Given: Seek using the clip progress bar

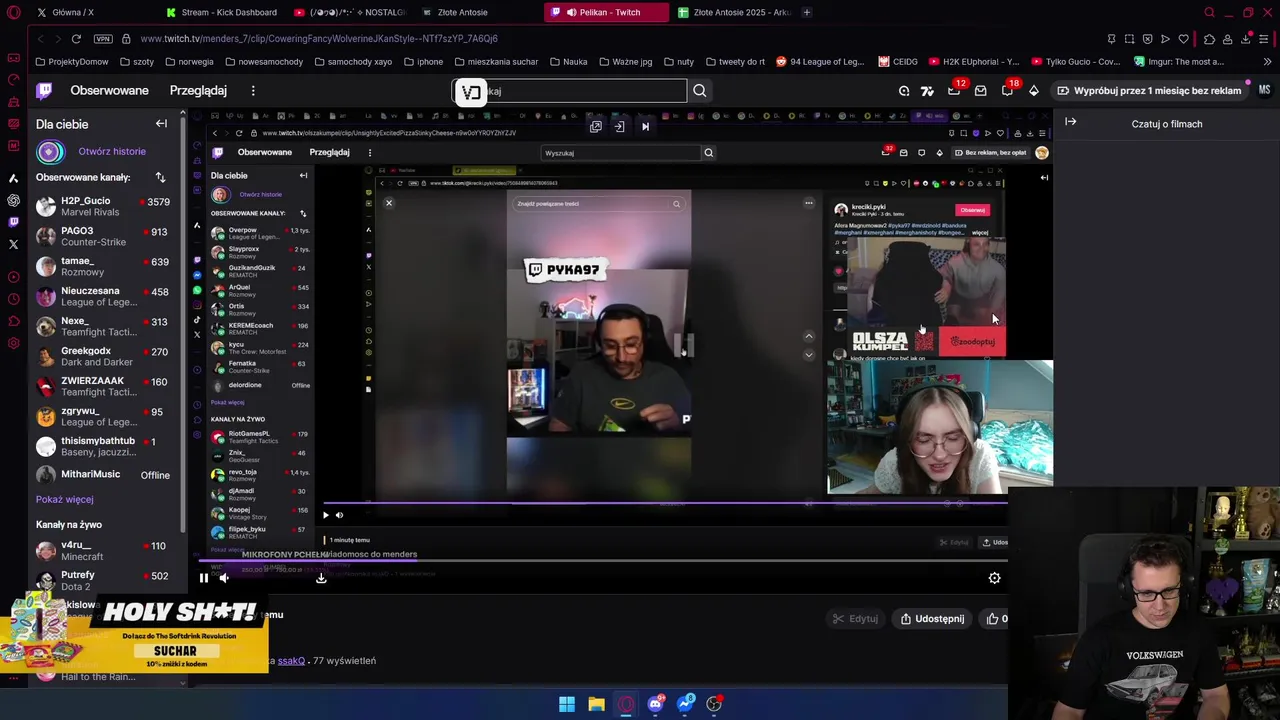Looking at the screenshot, I should point(602,561).
